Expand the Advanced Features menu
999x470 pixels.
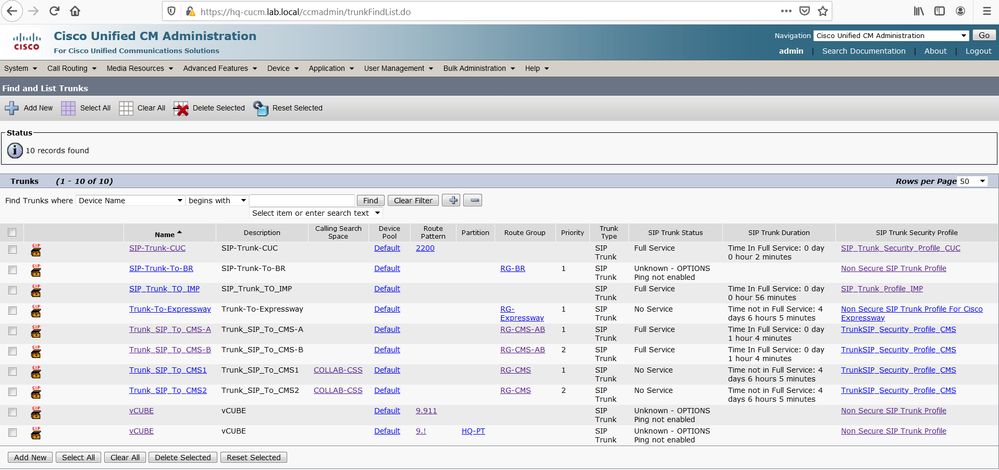point(220,68)
